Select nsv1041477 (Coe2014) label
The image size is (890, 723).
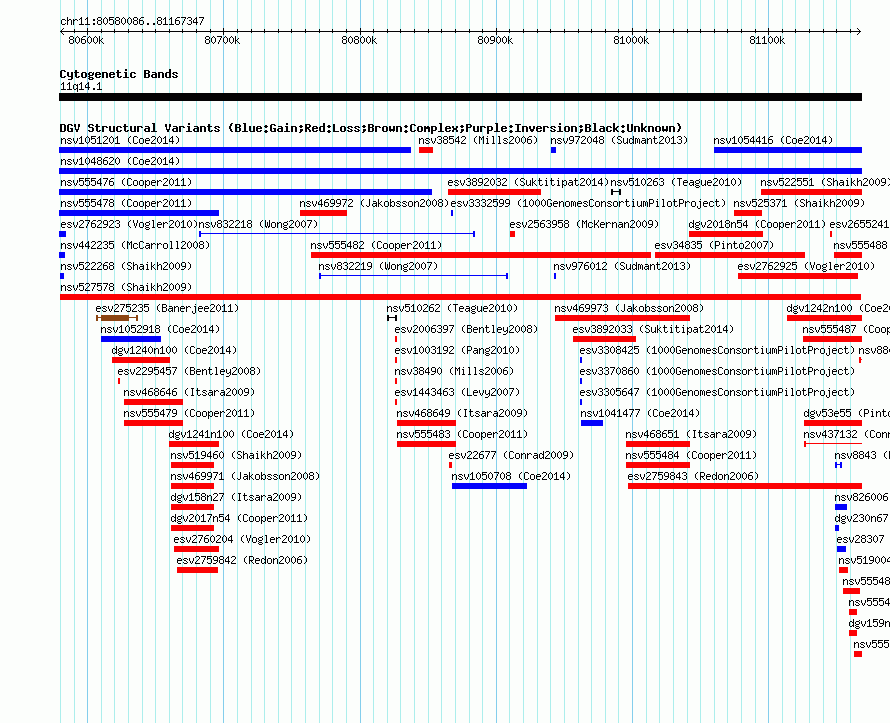[640, 413]
